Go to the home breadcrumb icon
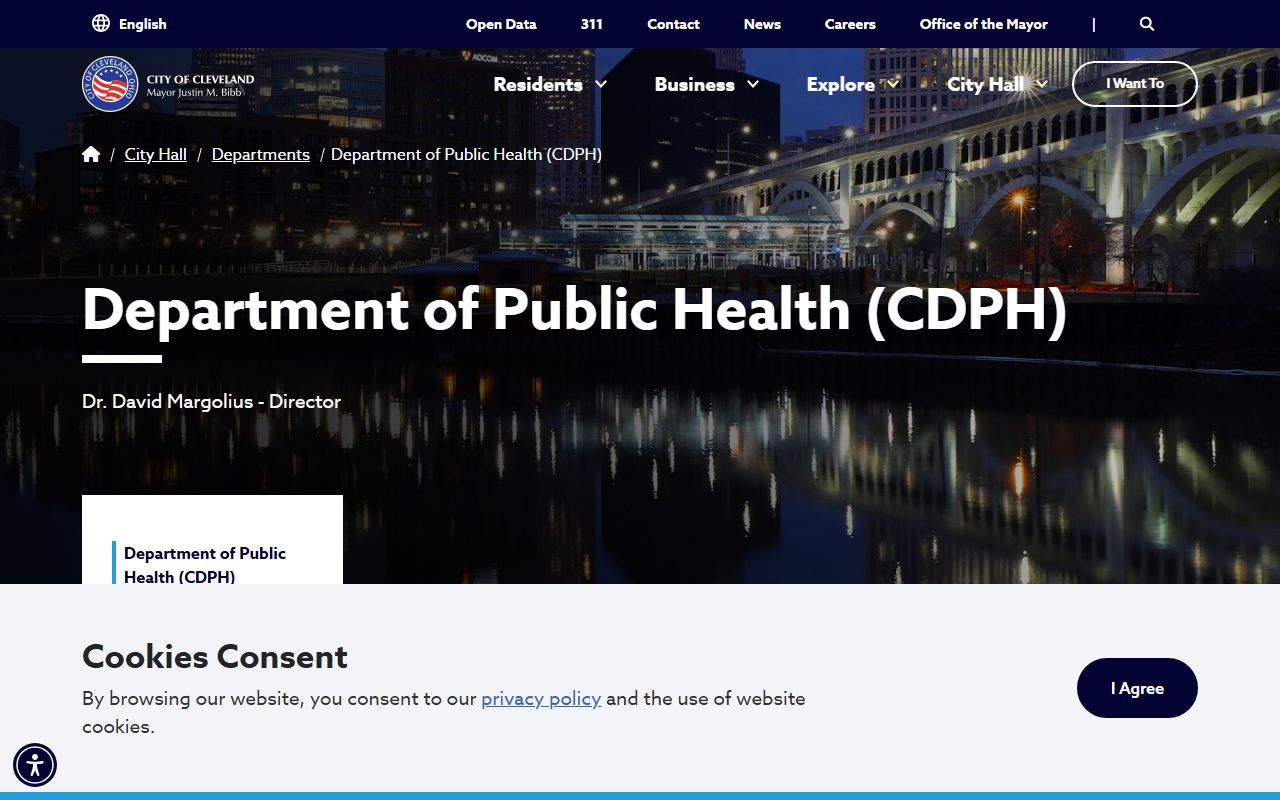 tap(91, 154)
